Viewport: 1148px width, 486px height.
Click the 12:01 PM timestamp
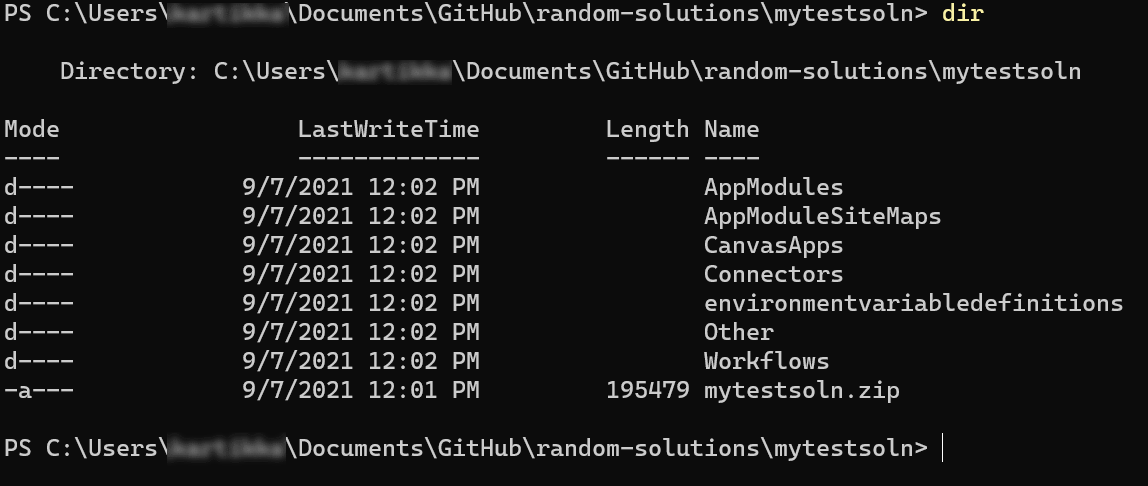point(423,390)
